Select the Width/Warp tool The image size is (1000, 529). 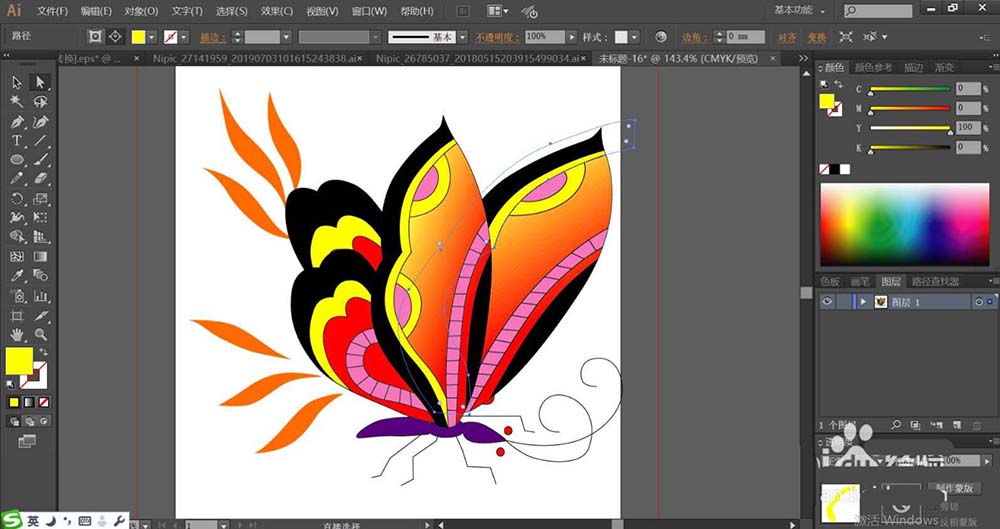click(x=17, y=218)
